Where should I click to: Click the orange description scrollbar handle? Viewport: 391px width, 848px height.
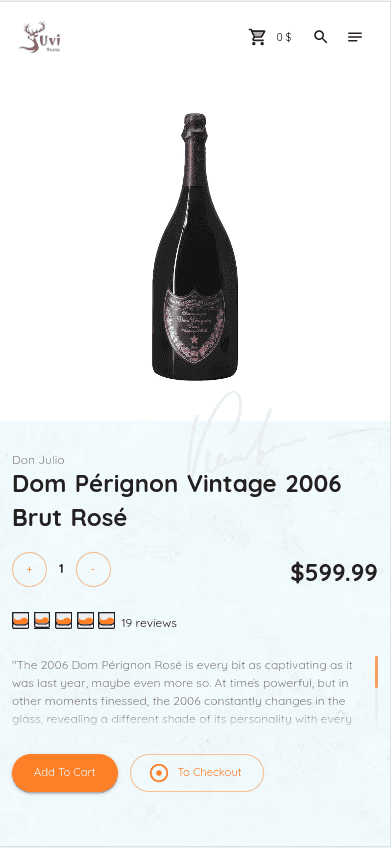376,672
